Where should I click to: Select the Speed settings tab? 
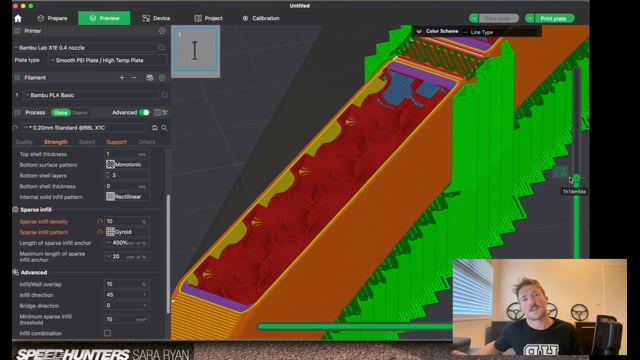point(87,142)
